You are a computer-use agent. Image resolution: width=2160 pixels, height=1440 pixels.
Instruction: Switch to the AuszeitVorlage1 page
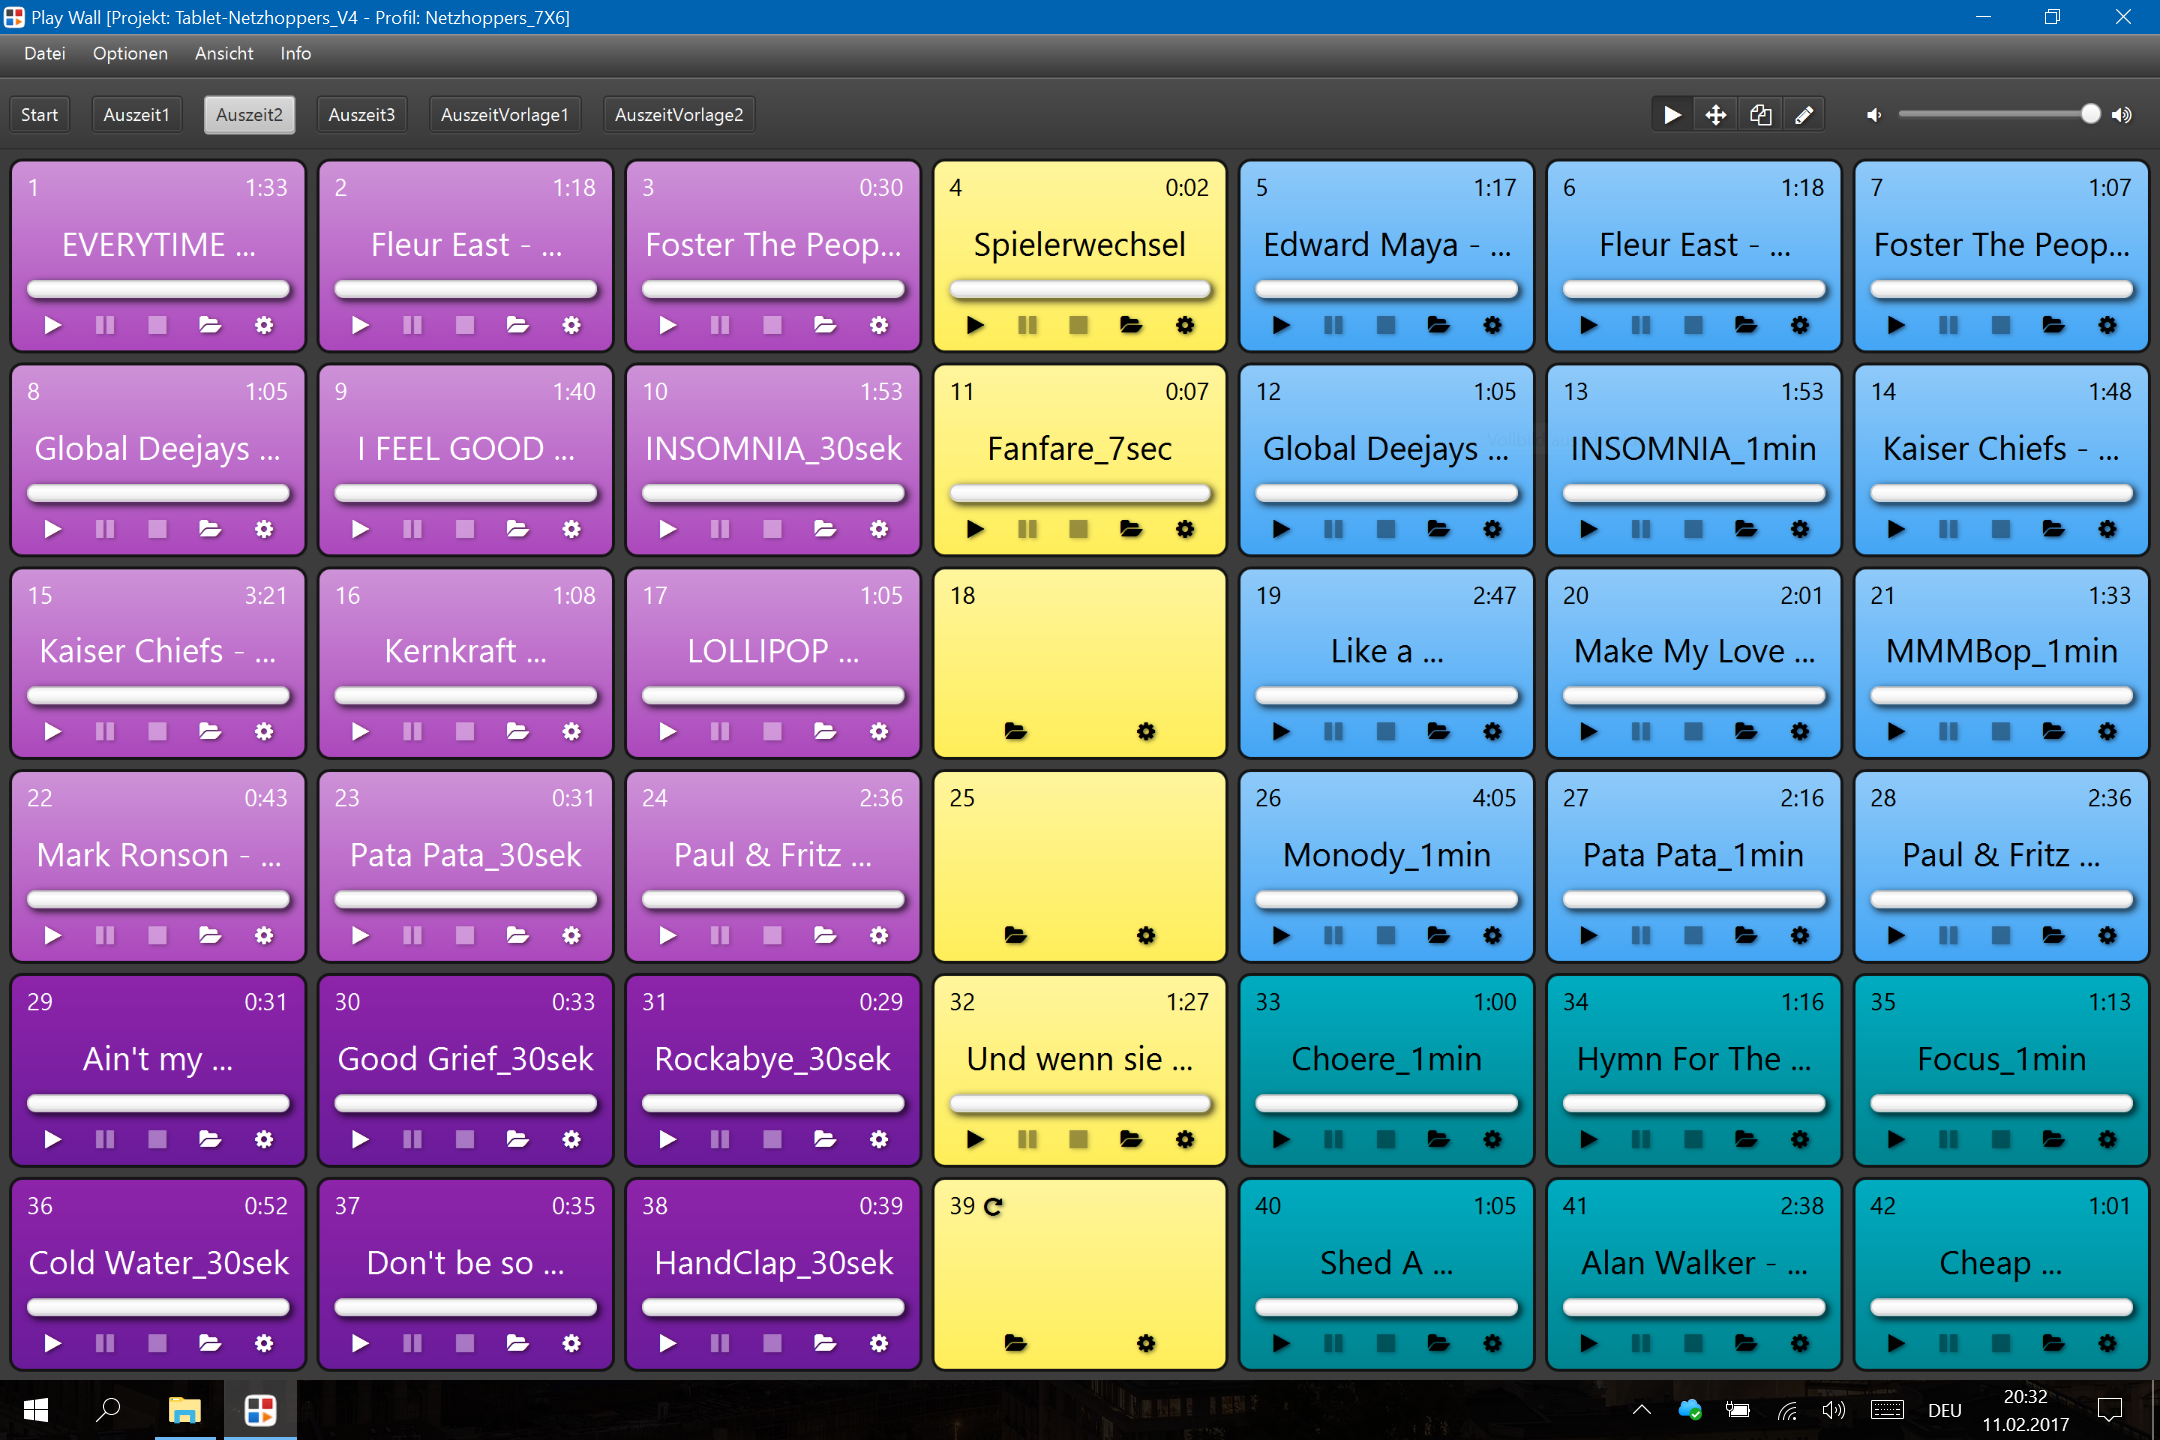click(x=504, y=115)
